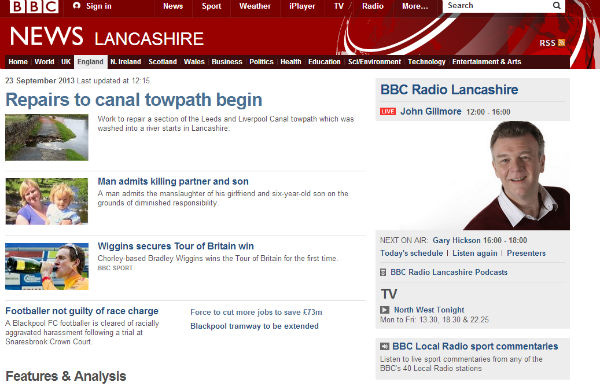Open the John Gillmore show link
Viewport: 600px width, 386px height.
431,111
